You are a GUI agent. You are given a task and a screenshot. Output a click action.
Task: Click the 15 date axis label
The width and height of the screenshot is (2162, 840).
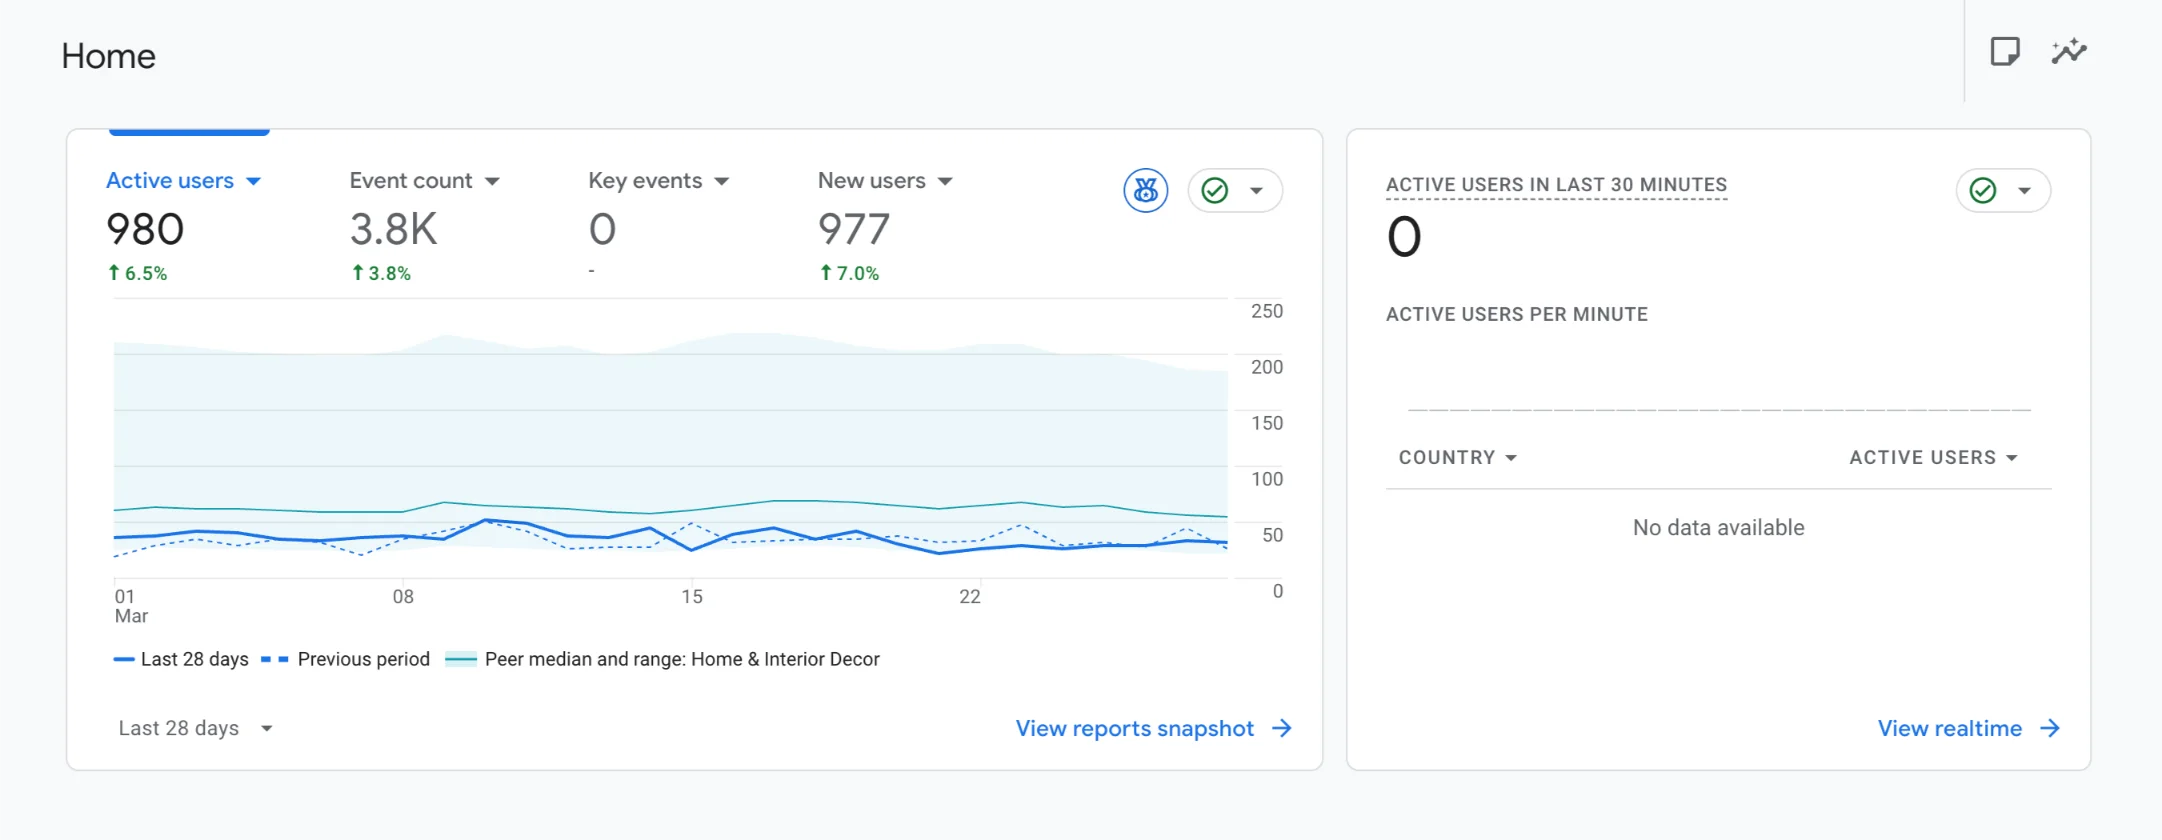(x=692, y=596)
